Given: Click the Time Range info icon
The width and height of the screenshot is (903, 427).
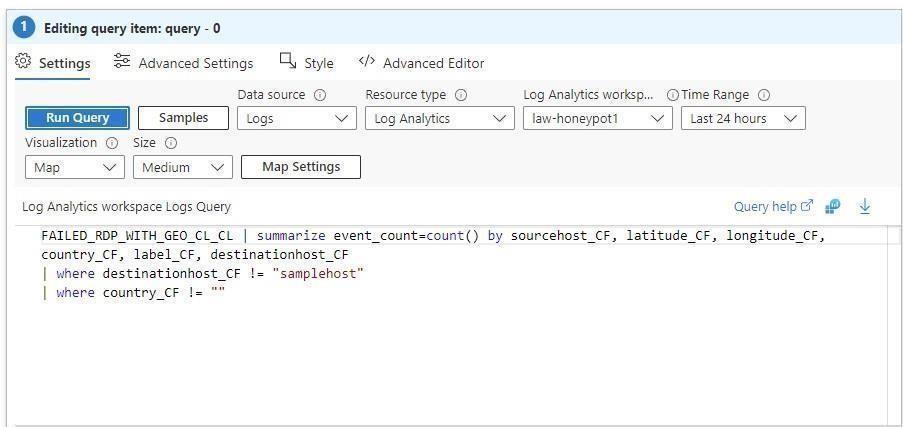Looking at the screenshot, I should coord(764,95).
